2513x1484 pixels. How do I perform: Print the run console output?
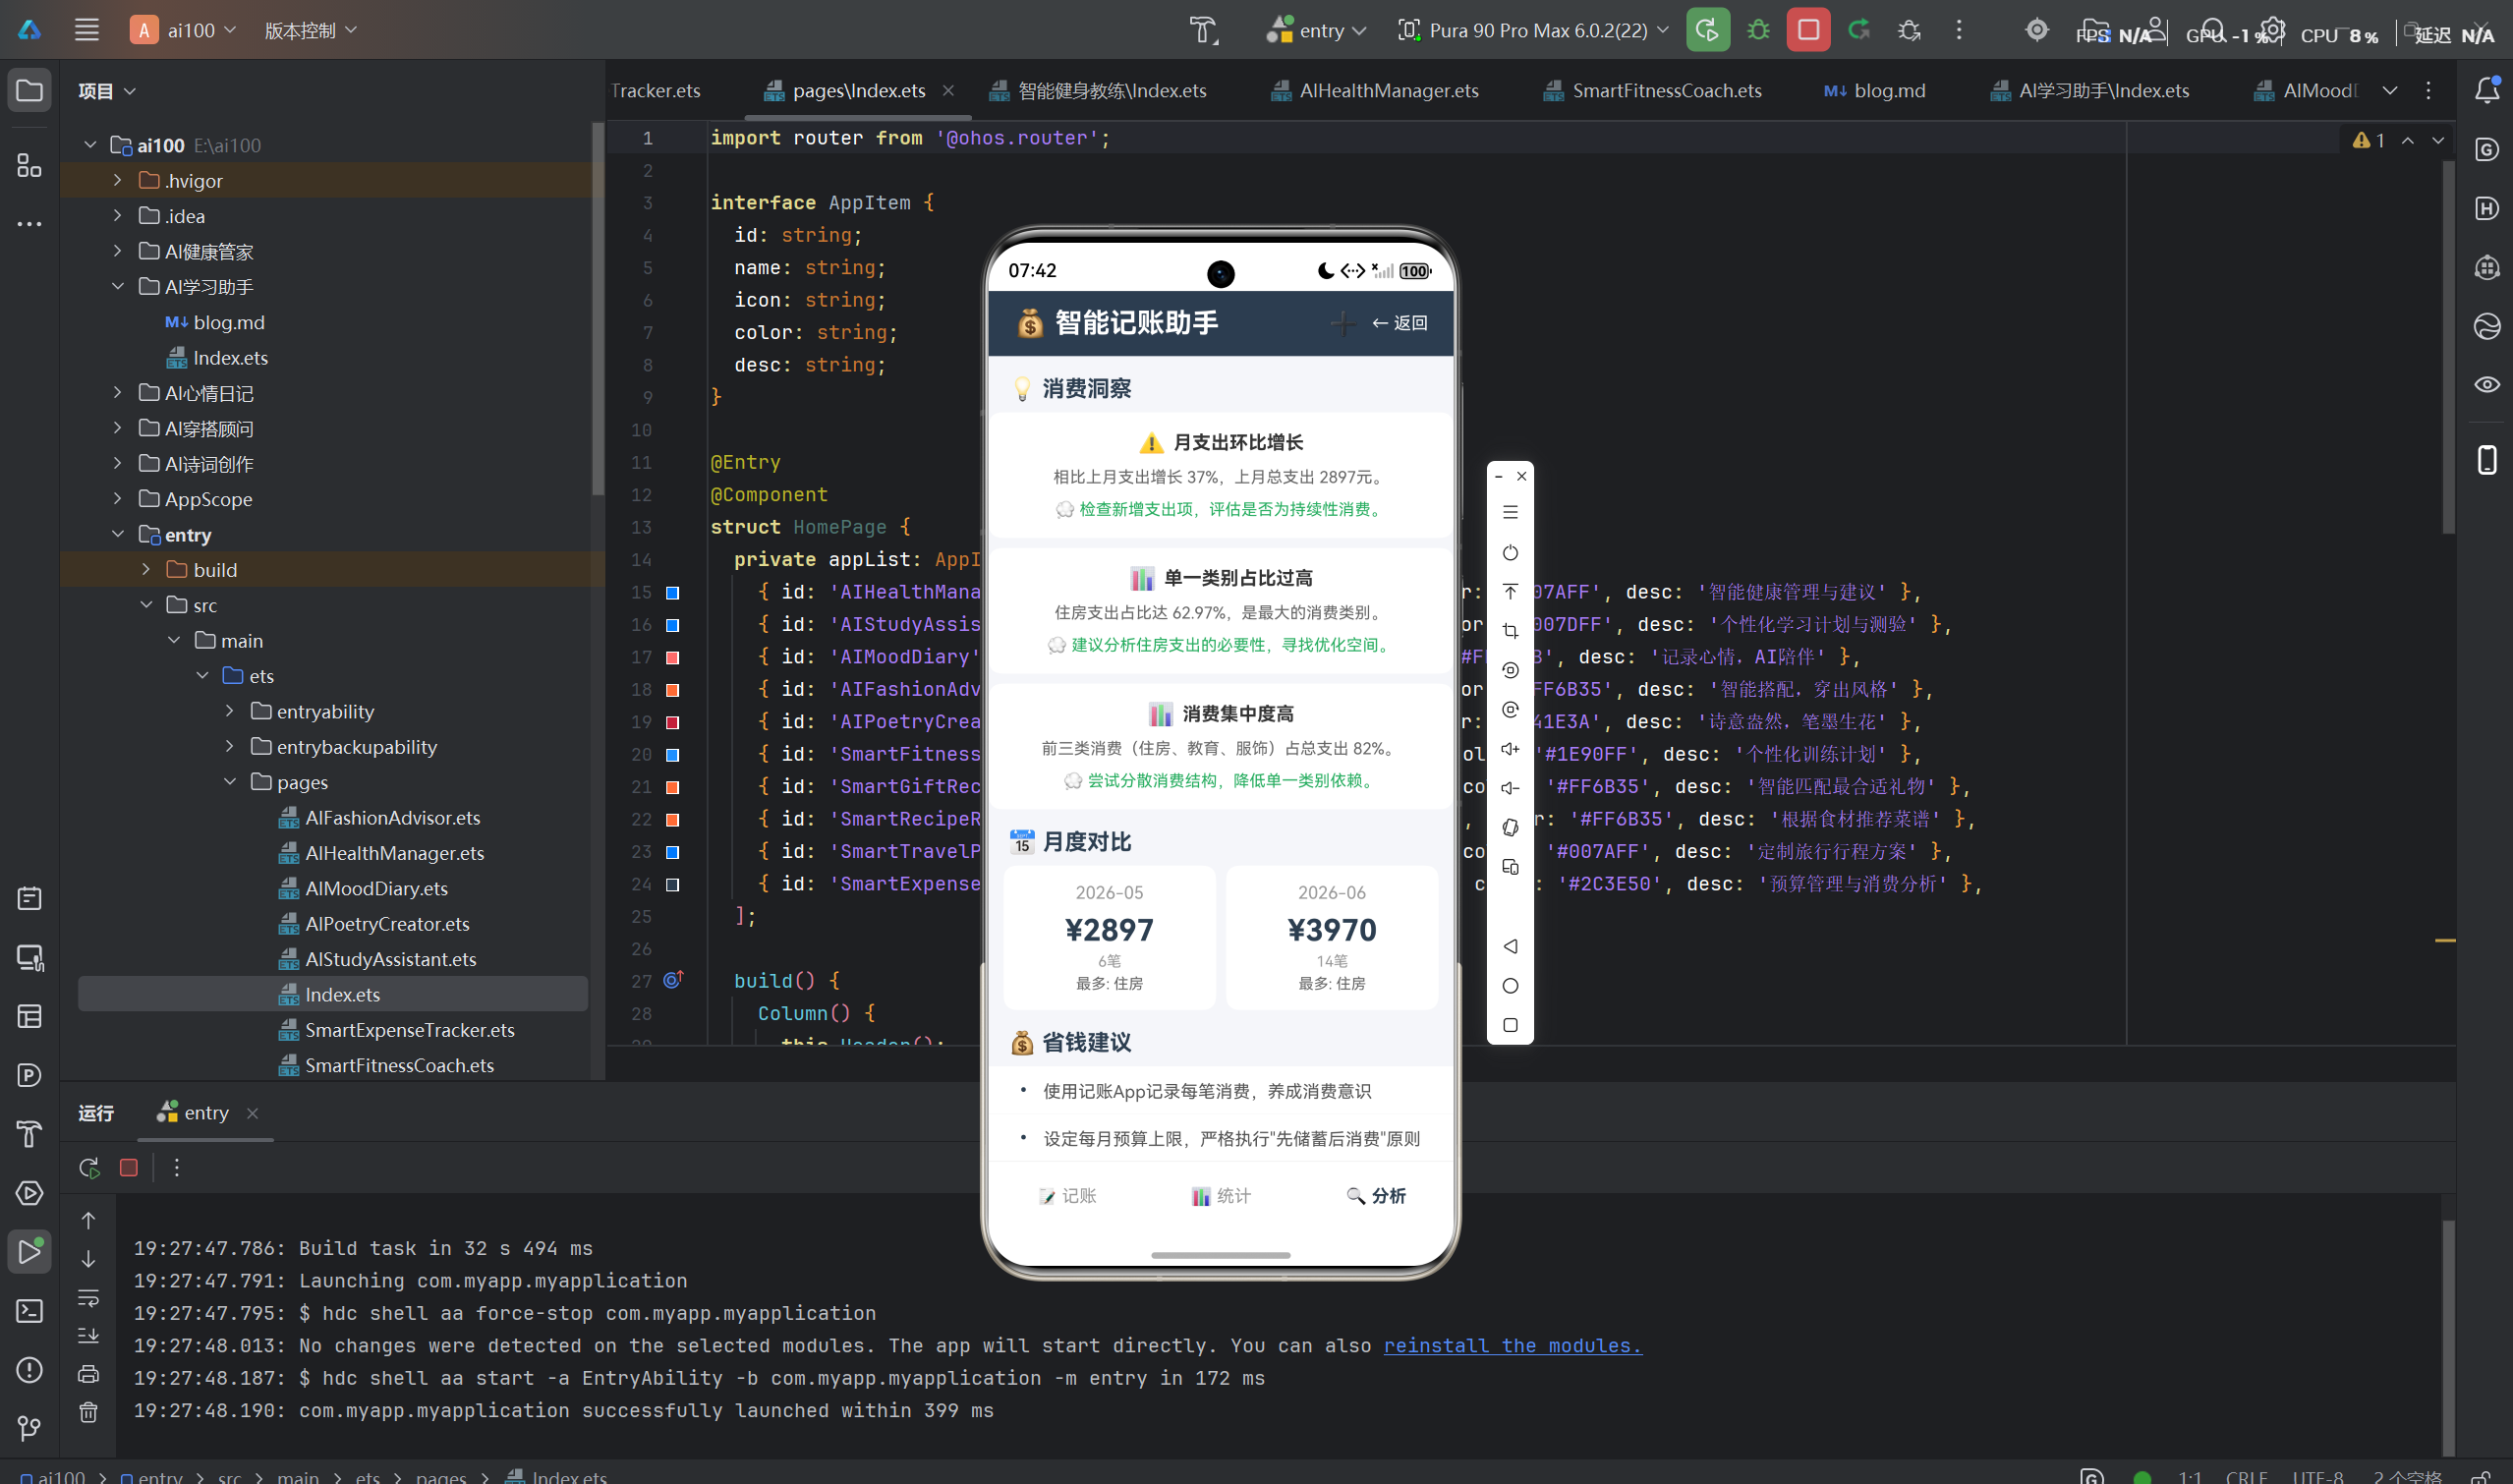(x=88, y=1373)
